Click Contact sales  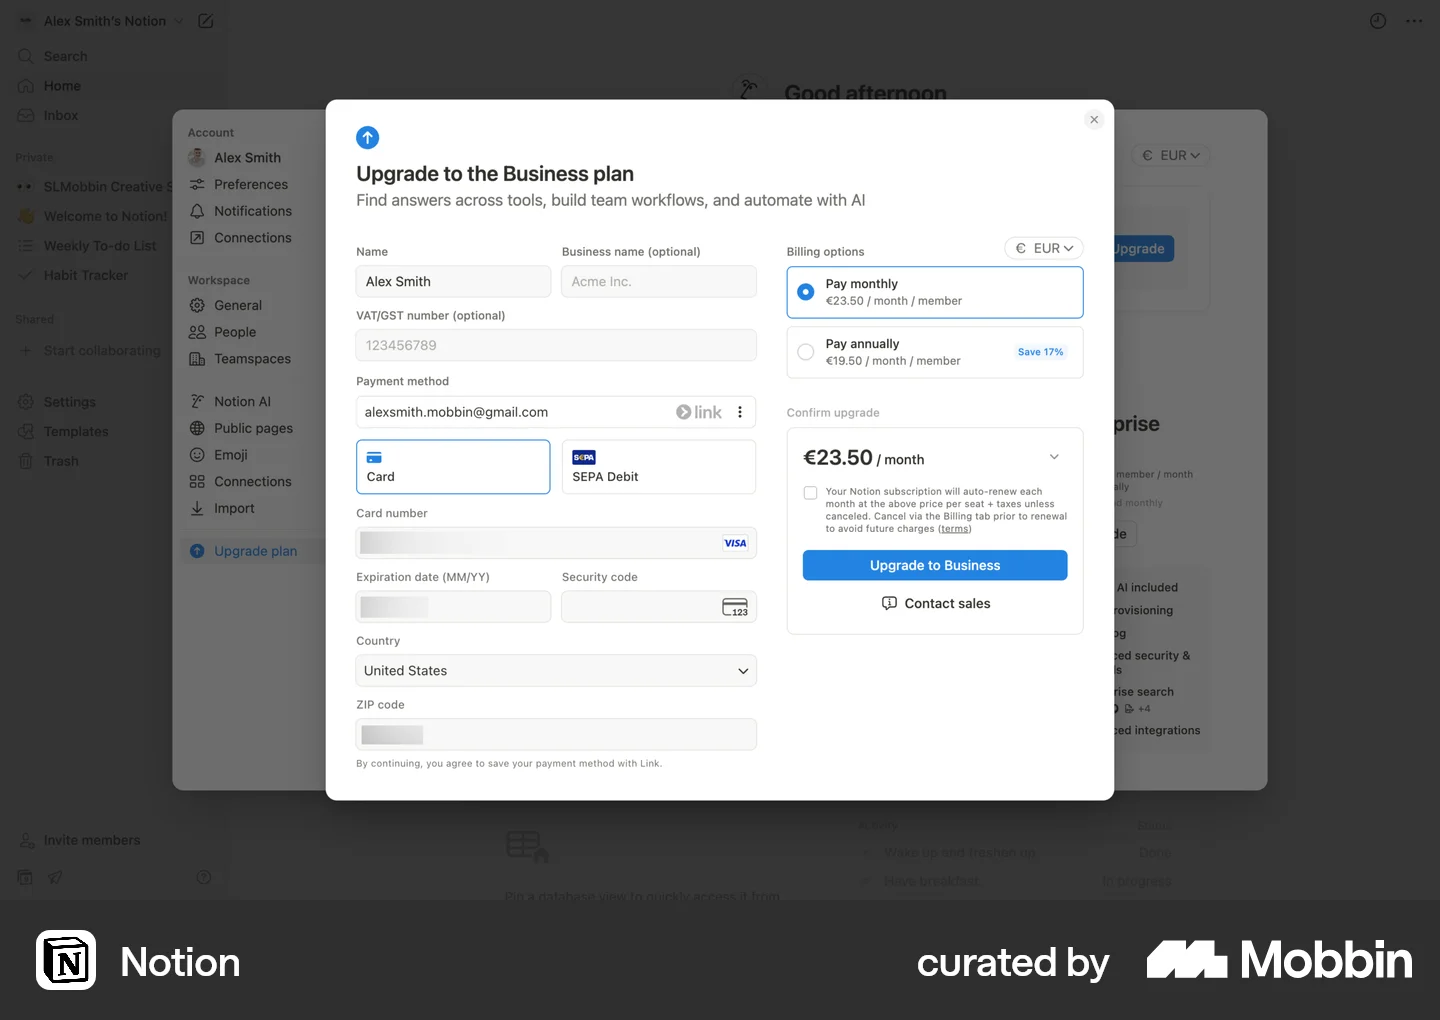pos(935,603)
